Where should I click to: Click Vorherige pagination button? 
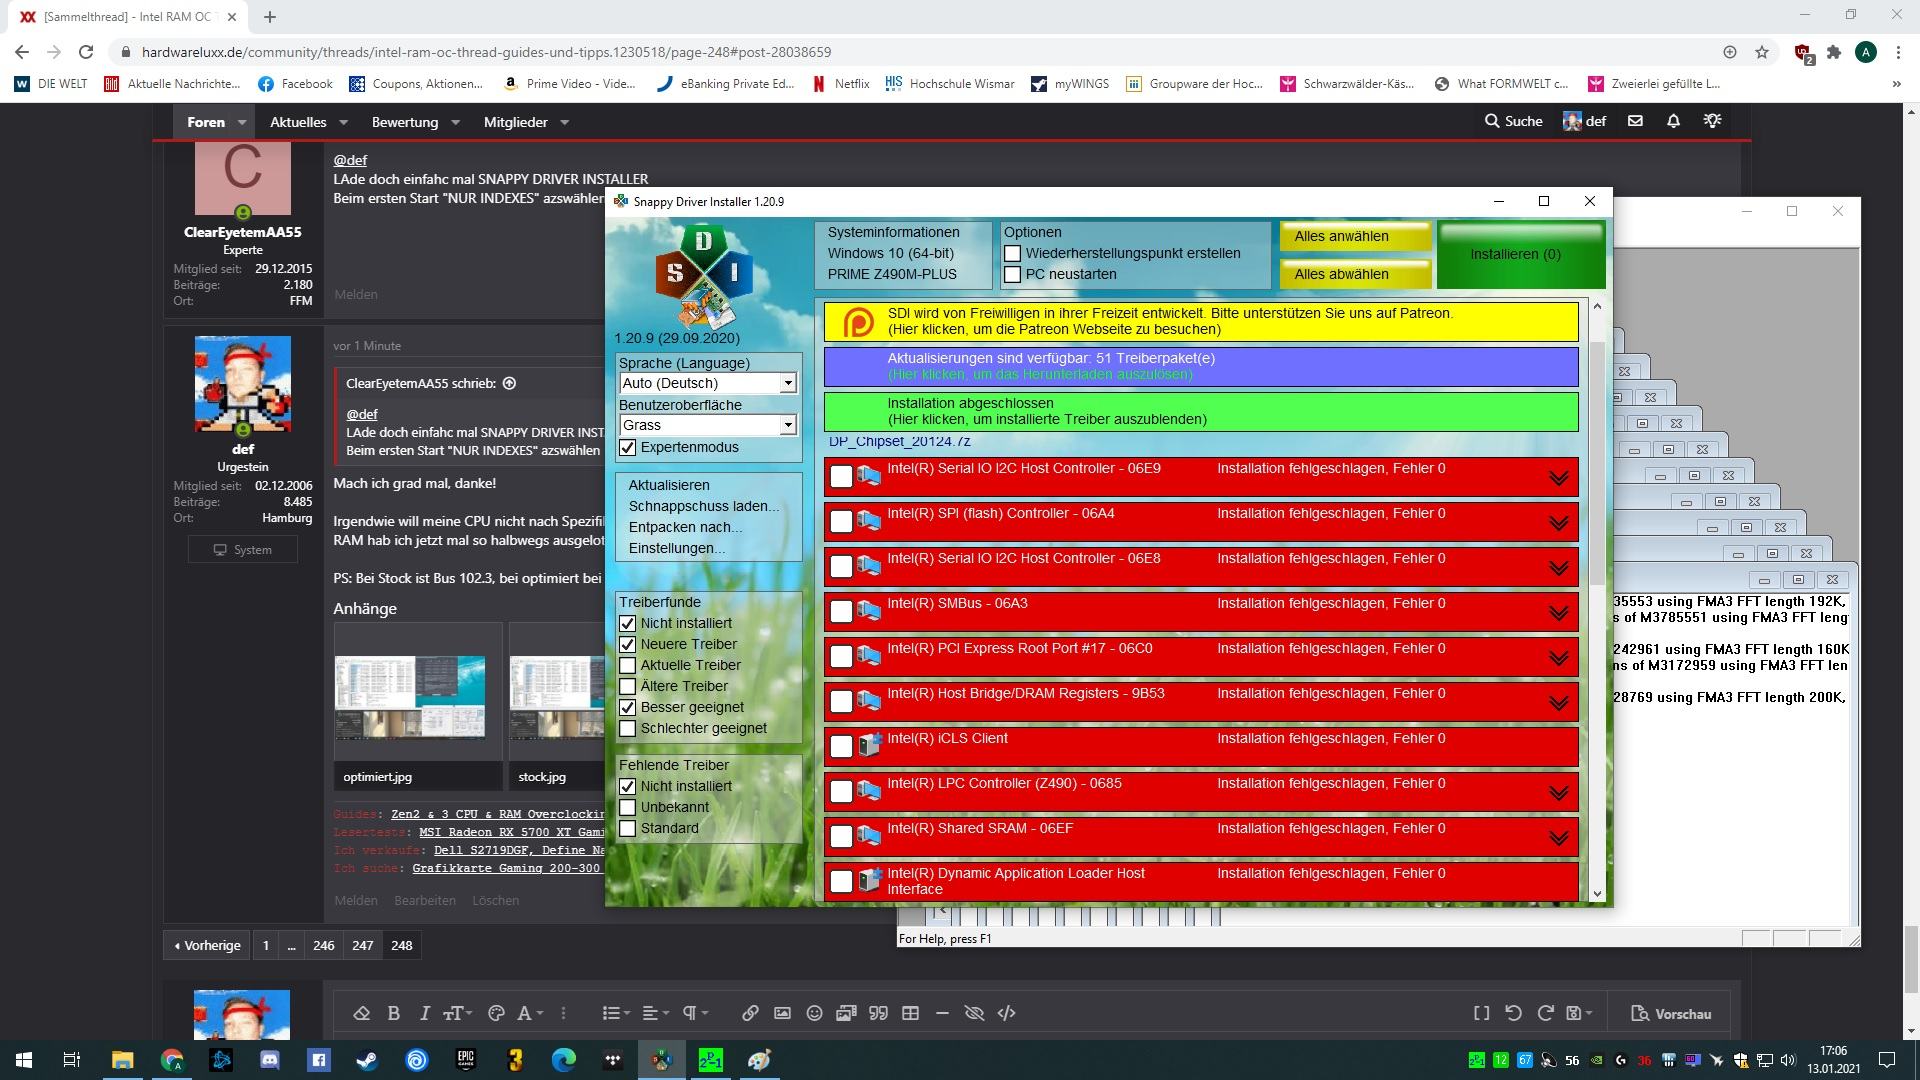click(x=207, y=945)
